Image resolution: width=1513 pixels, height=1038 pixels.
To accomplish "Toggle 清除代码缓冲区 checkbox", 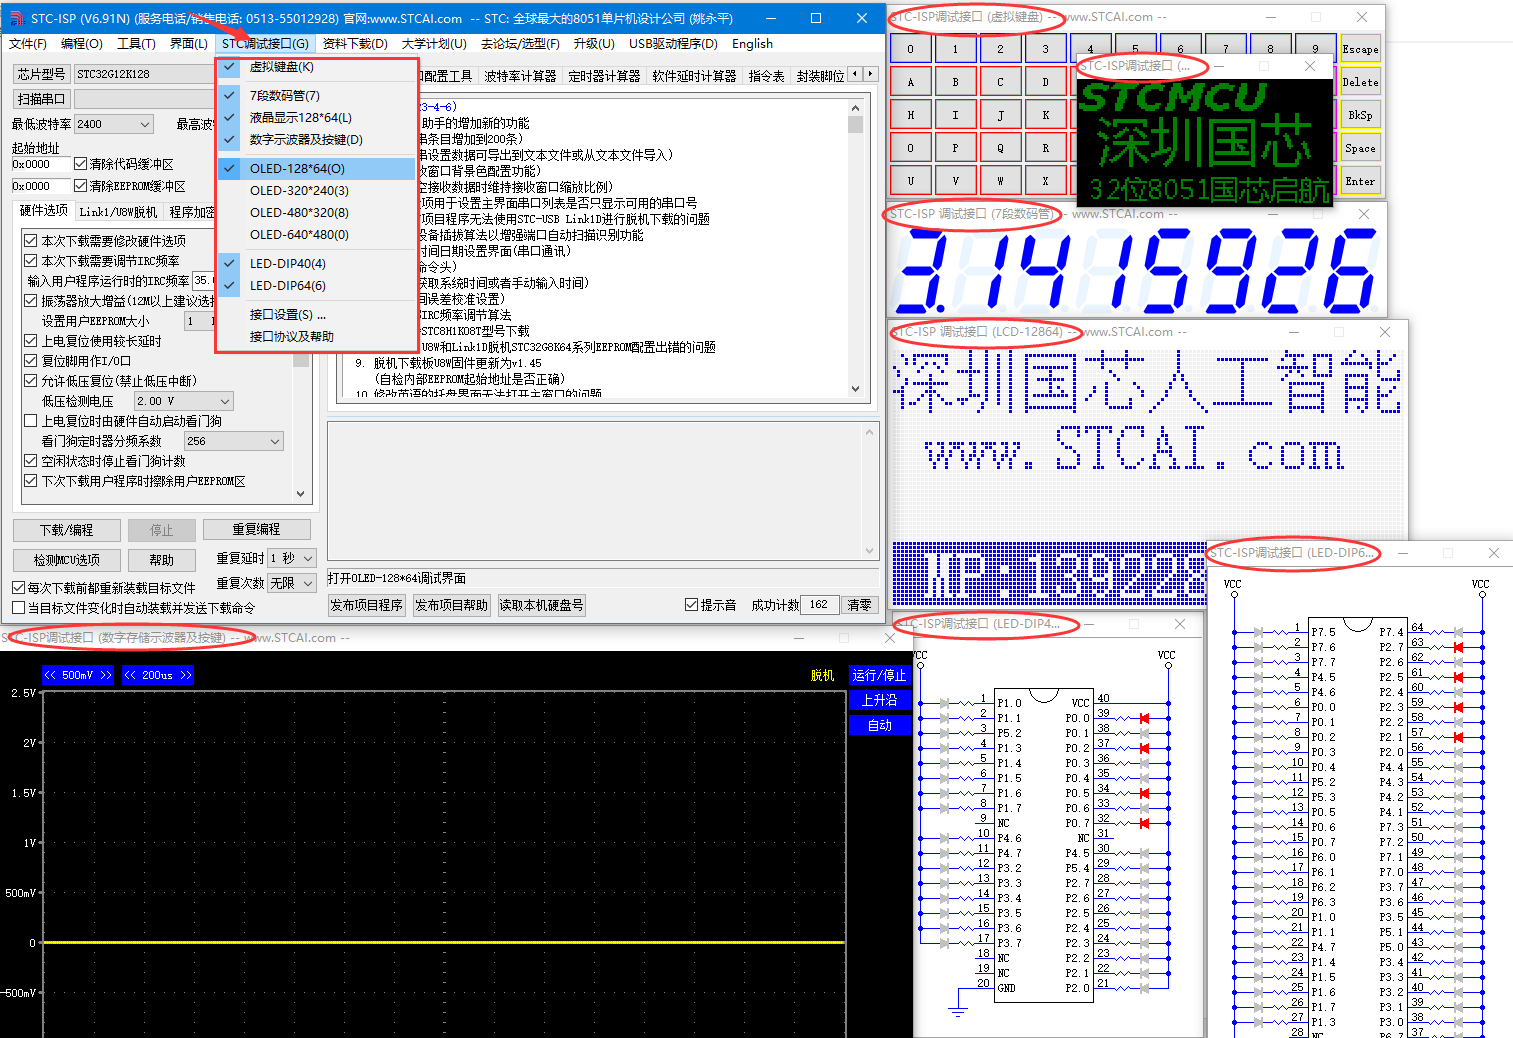I will pyautogui.click(x=81, y=164).
